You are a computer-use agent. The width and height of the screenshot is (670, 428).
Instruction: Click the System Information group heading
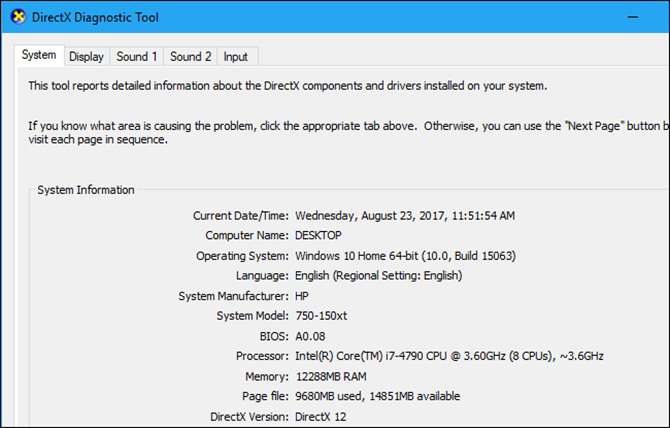[85, 190]
